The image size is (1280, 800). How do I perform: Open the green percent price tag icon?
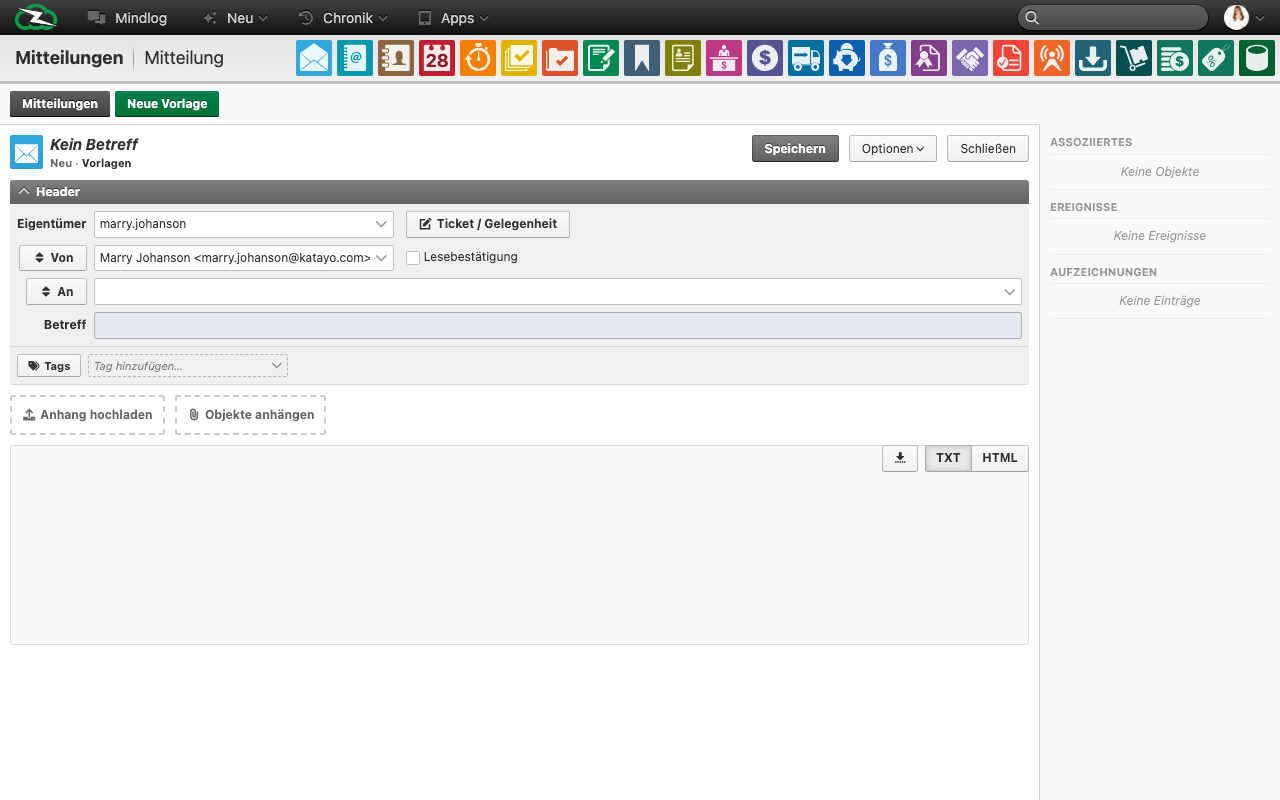pos(1216,58)
